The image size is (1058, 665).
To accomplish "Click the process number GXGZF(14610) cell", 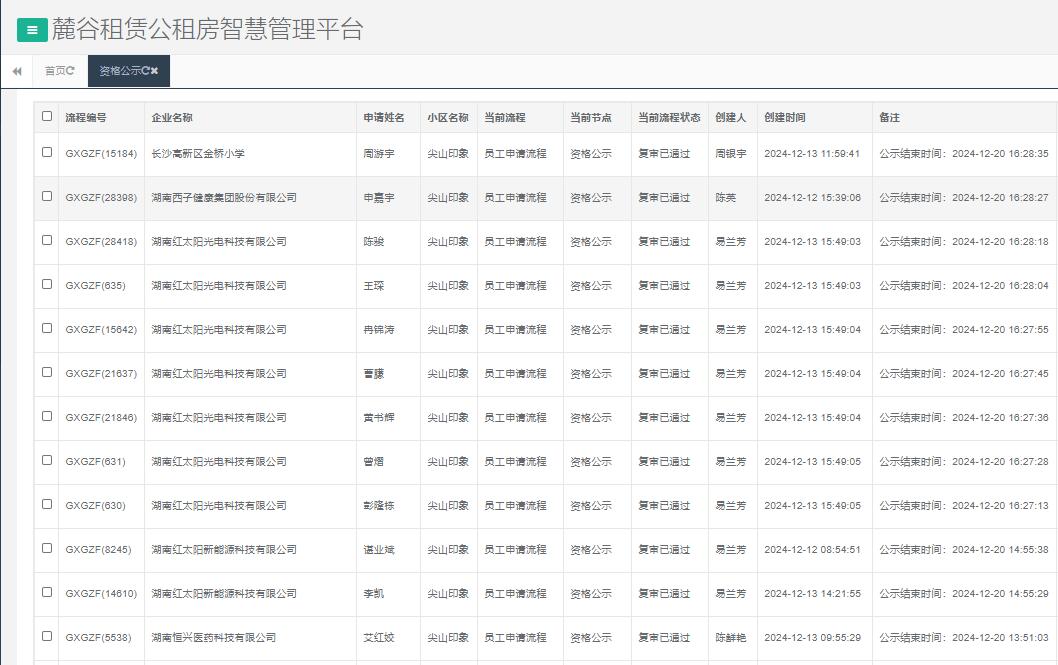I will pos(101,594).
